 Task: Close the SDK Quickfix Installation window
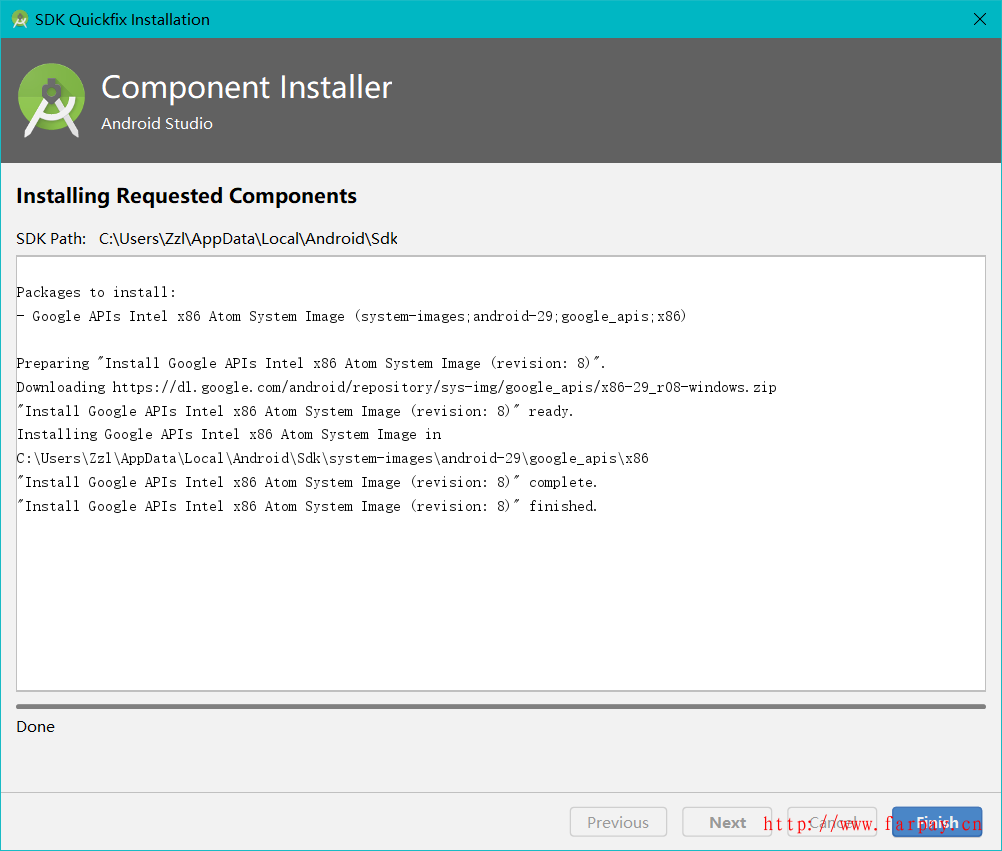[x=980, y=19]
